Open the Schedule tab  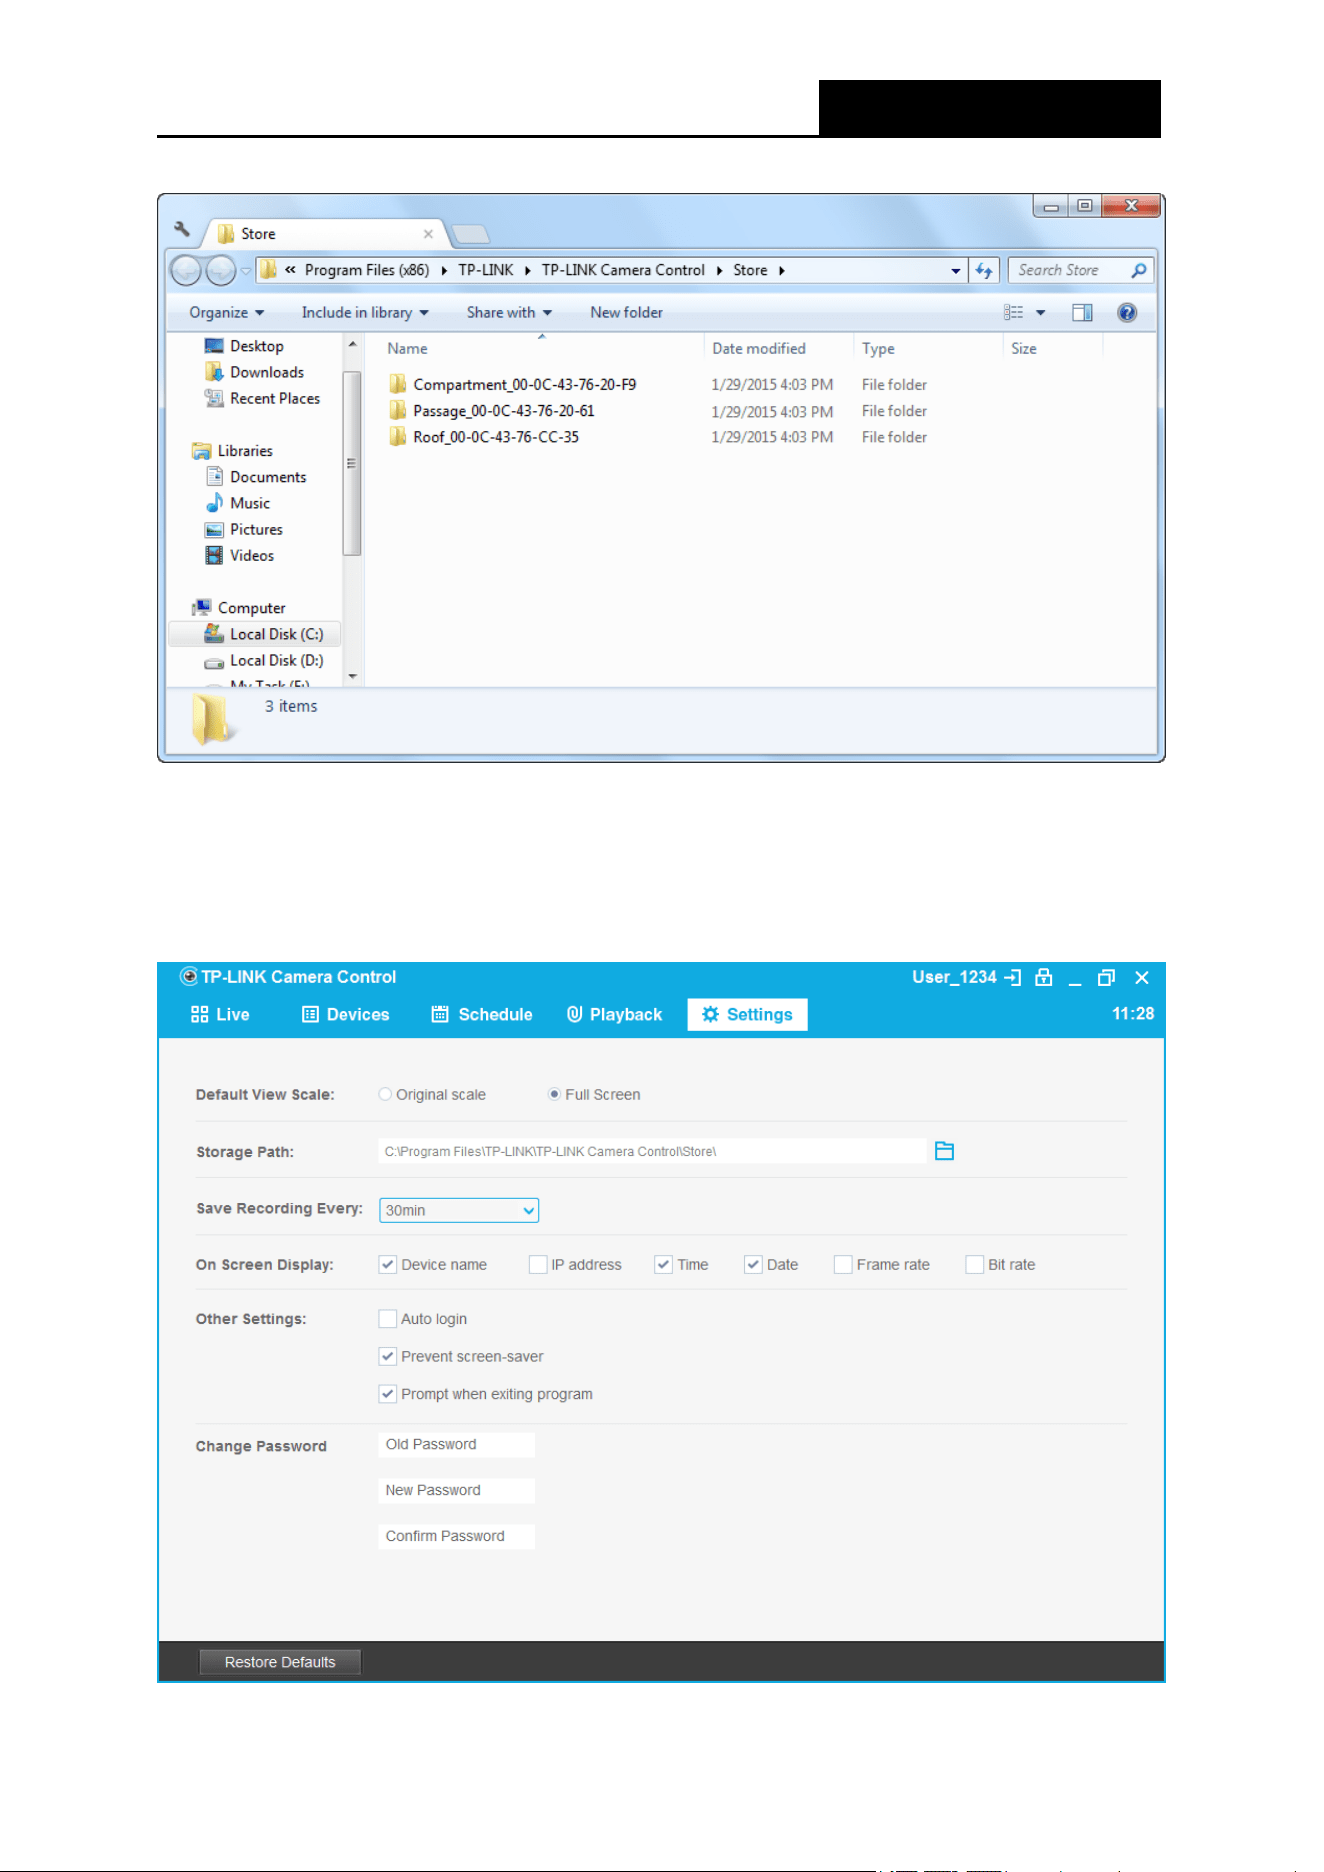pyautogui.click(x=482, y=1014)
